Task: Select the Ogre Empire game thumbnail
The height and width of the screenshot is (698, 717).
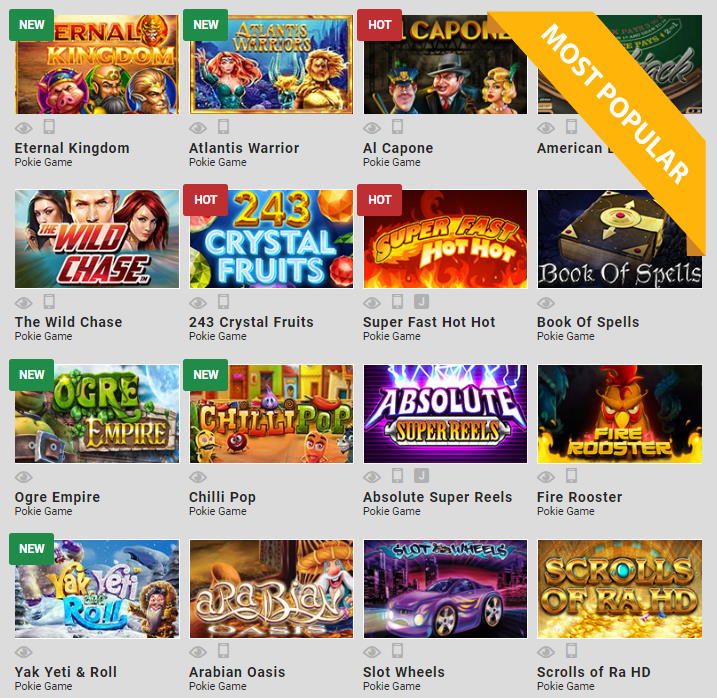Action: 97,413
